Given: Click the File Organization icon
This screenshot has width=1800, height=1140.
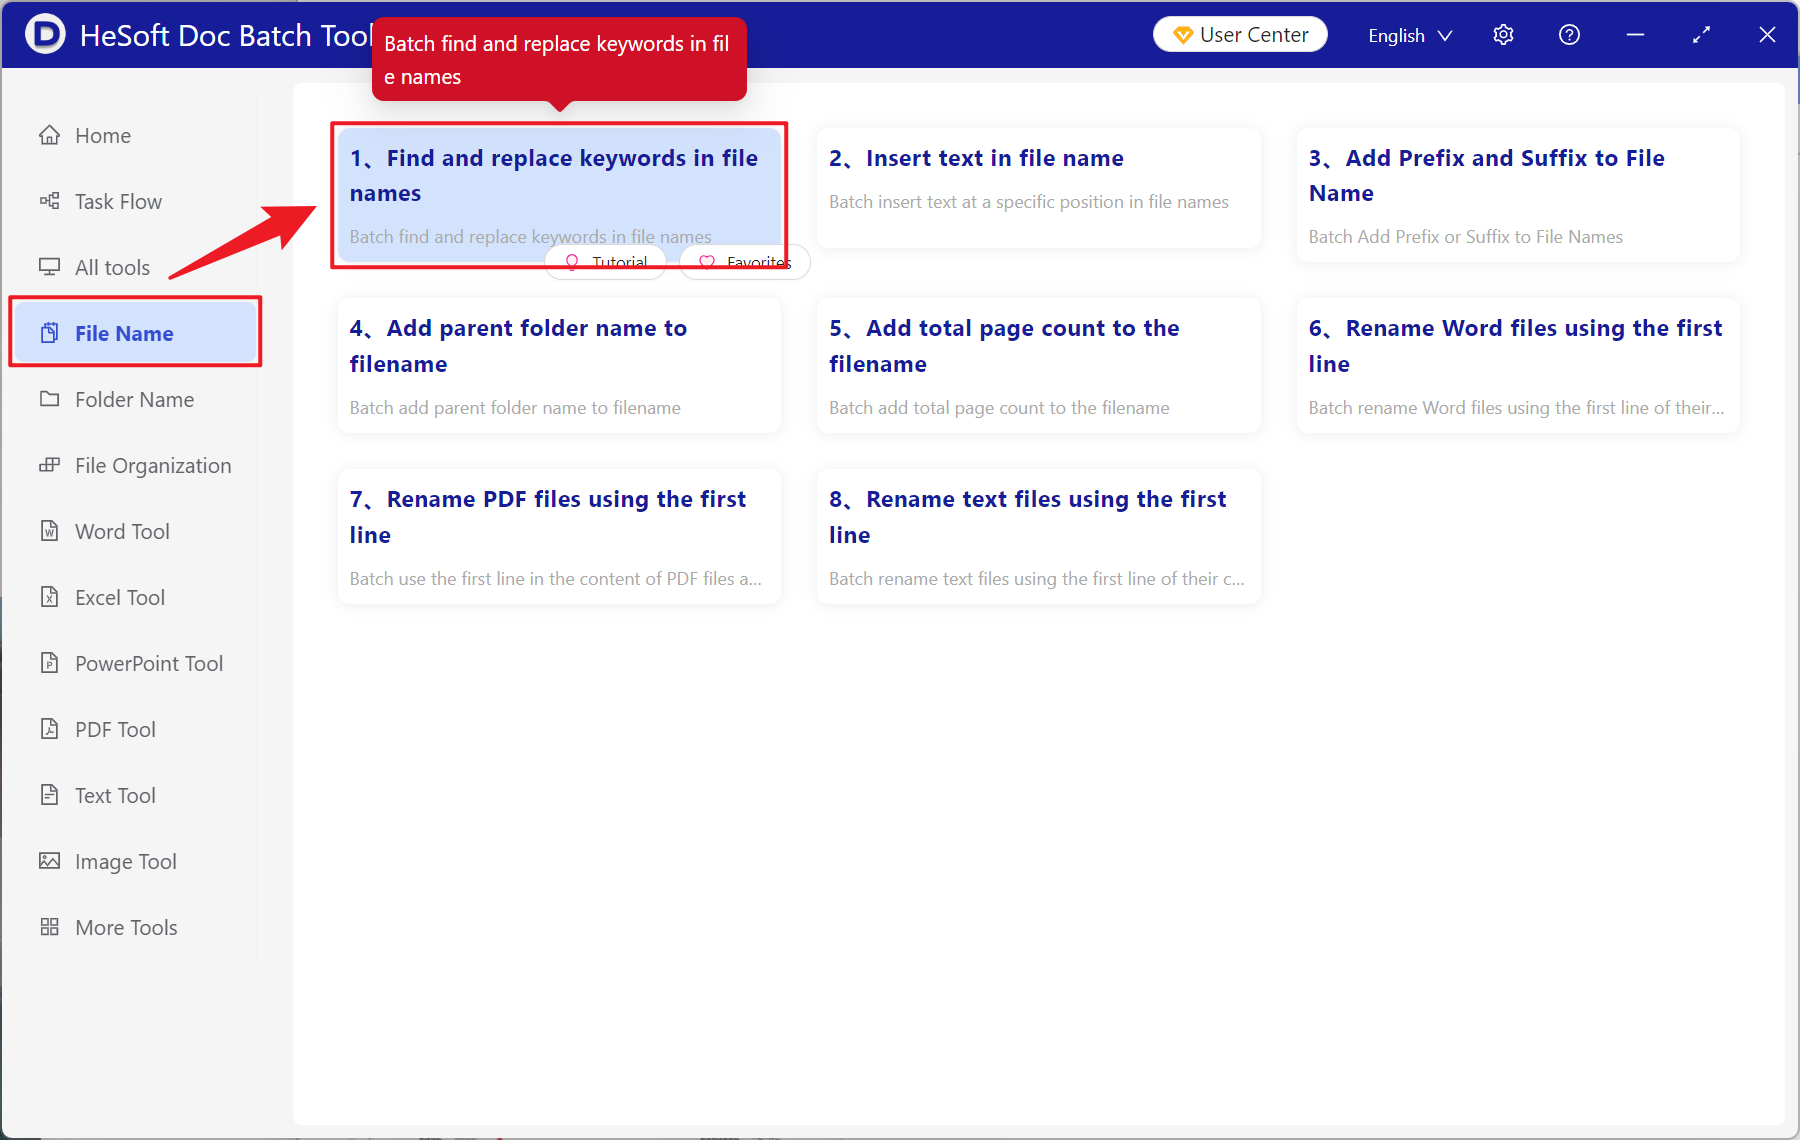Looking at the screenshot, I should pos(49,464).
